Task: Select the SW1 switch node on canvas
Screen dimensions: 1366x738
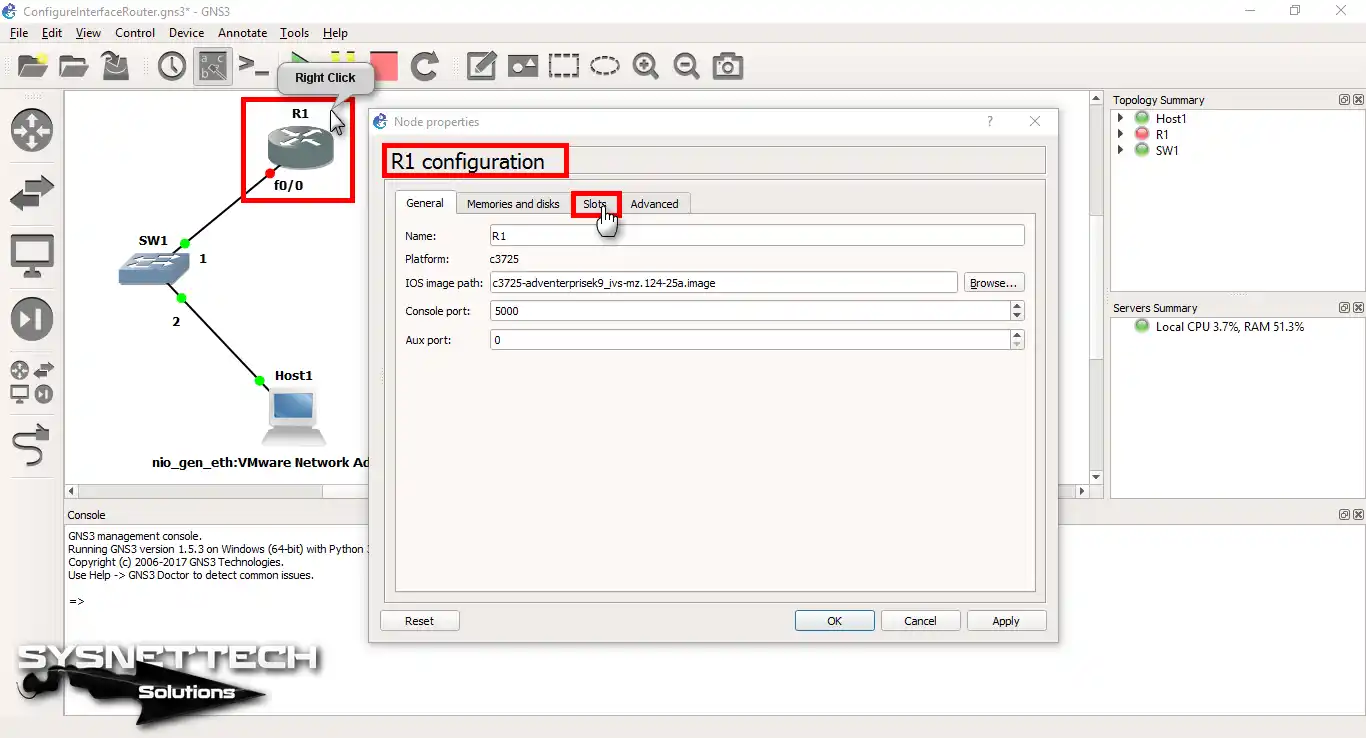Action: [152, 266]
